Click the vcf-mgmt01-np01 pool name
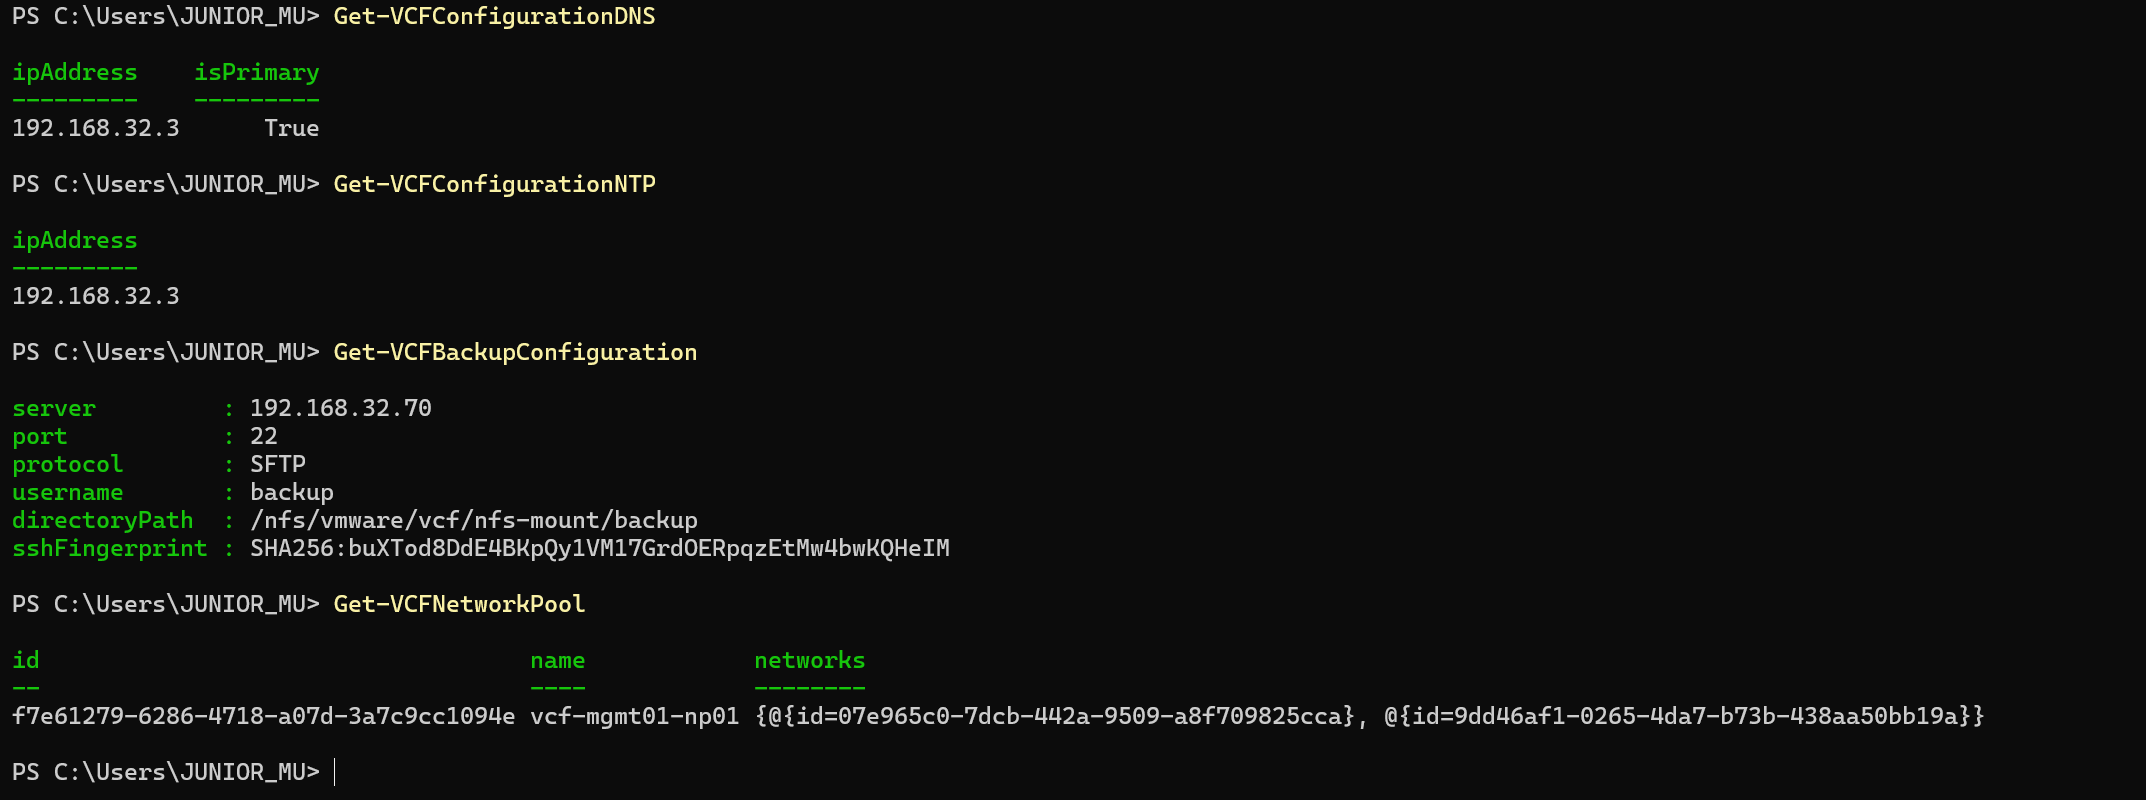The width and height of the screenshot is (2146, 800). (634, 716)
